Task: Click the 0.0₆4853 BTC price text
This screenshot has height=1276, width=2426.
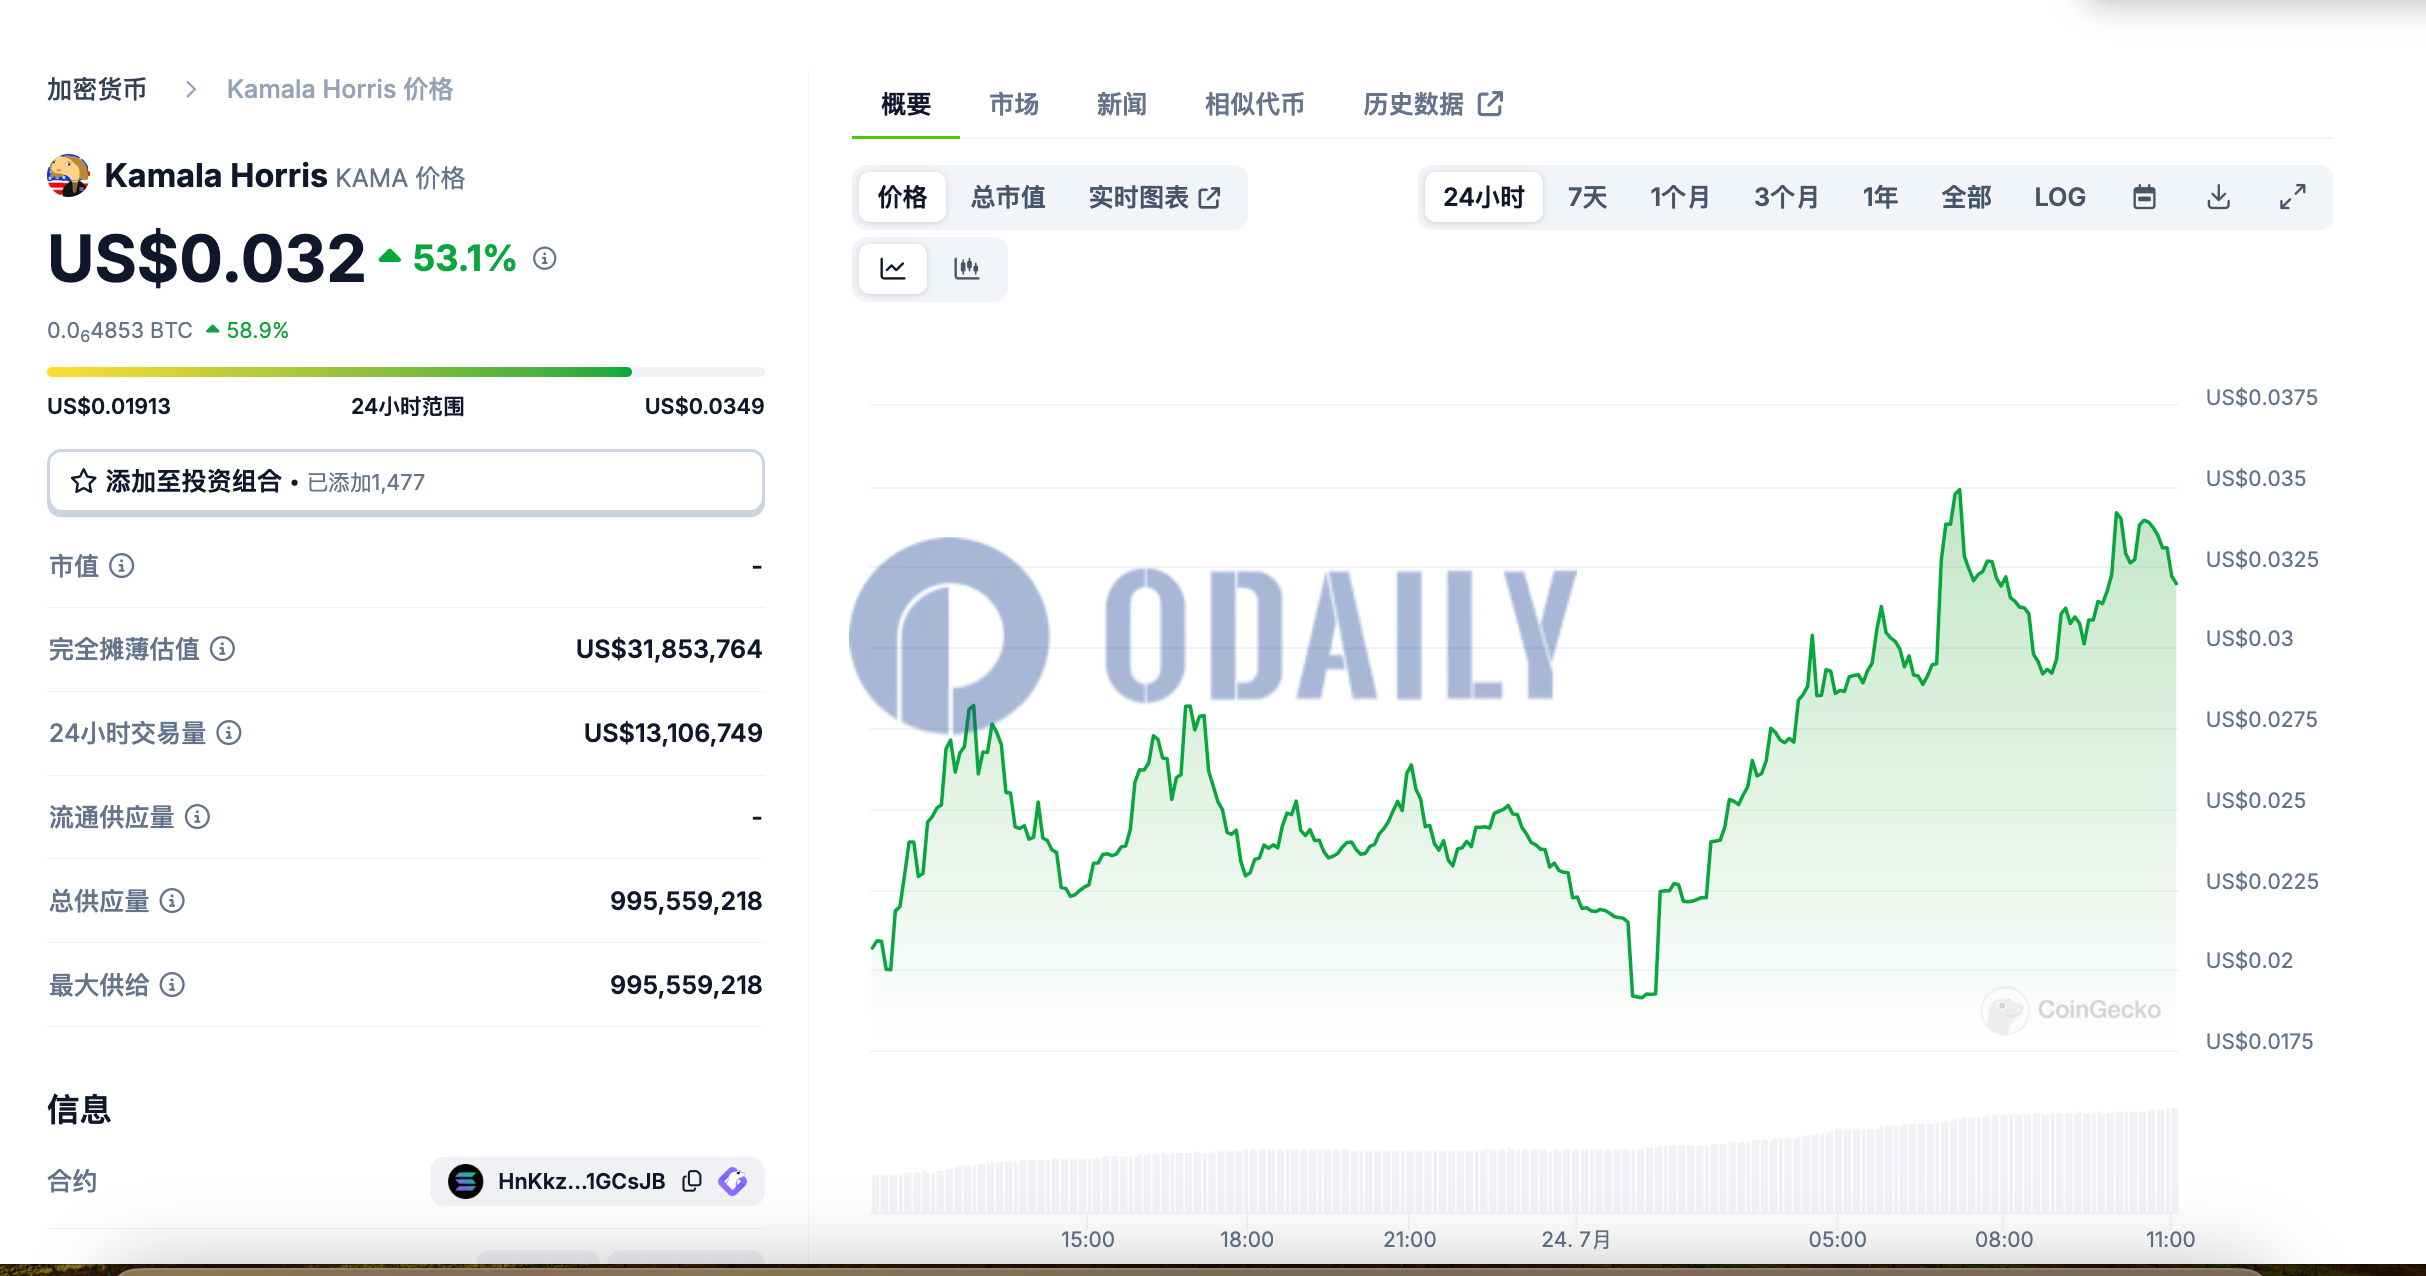Action: click(x=120, y=331)
